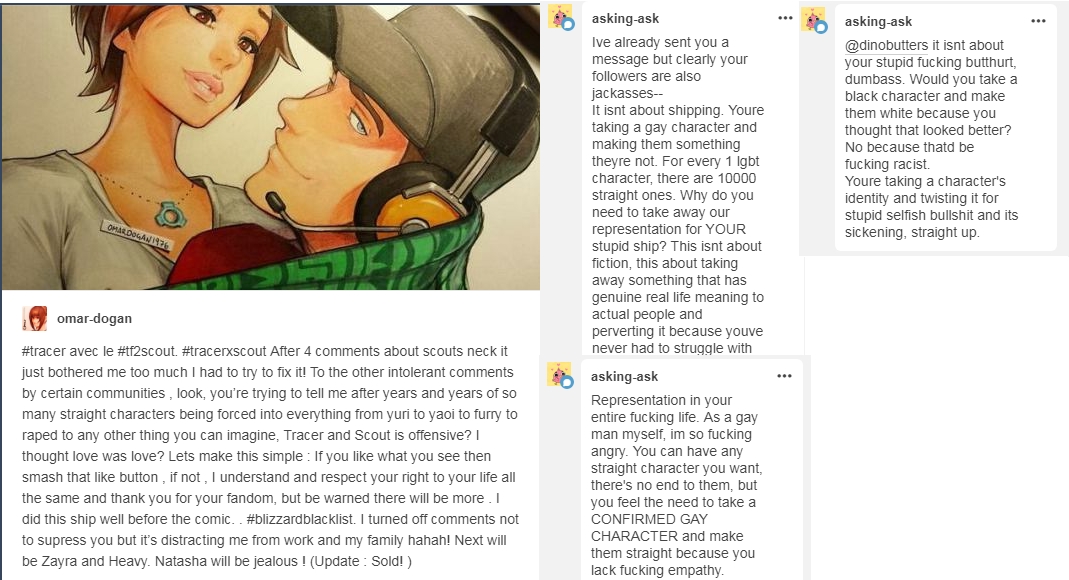Open the Tracer and Scout artwork image

click(270, 145)
